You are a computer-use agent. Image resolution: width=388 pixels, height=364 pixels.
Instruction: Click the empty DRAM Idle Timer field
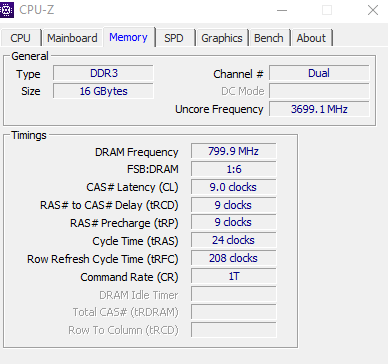click(x=234, y=294)
